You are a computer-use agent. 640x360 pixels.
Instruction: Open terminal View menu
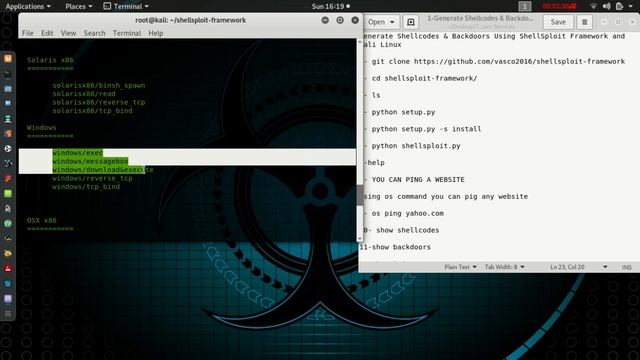pyautogui.click(x=68, y=33)
